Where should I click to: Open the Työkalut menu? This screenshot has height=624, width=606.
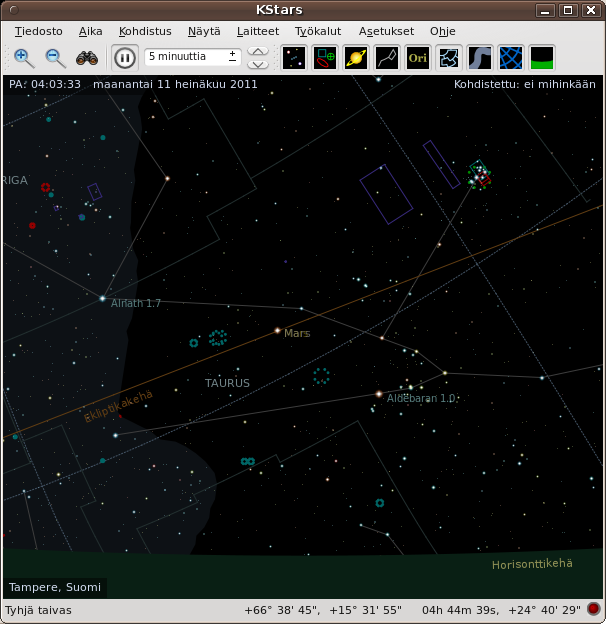tap(318, 31)
